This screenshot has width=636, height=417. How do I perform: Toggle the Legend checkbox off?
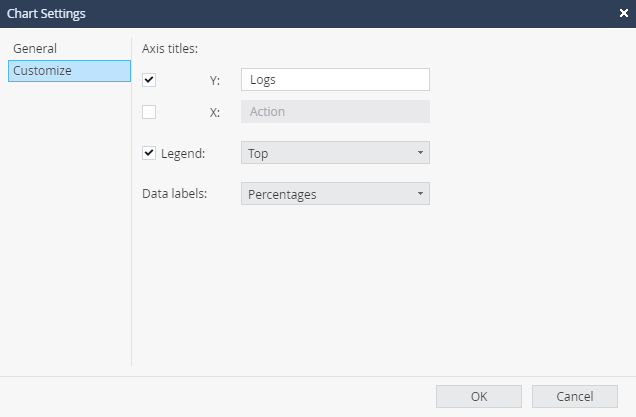149,153
